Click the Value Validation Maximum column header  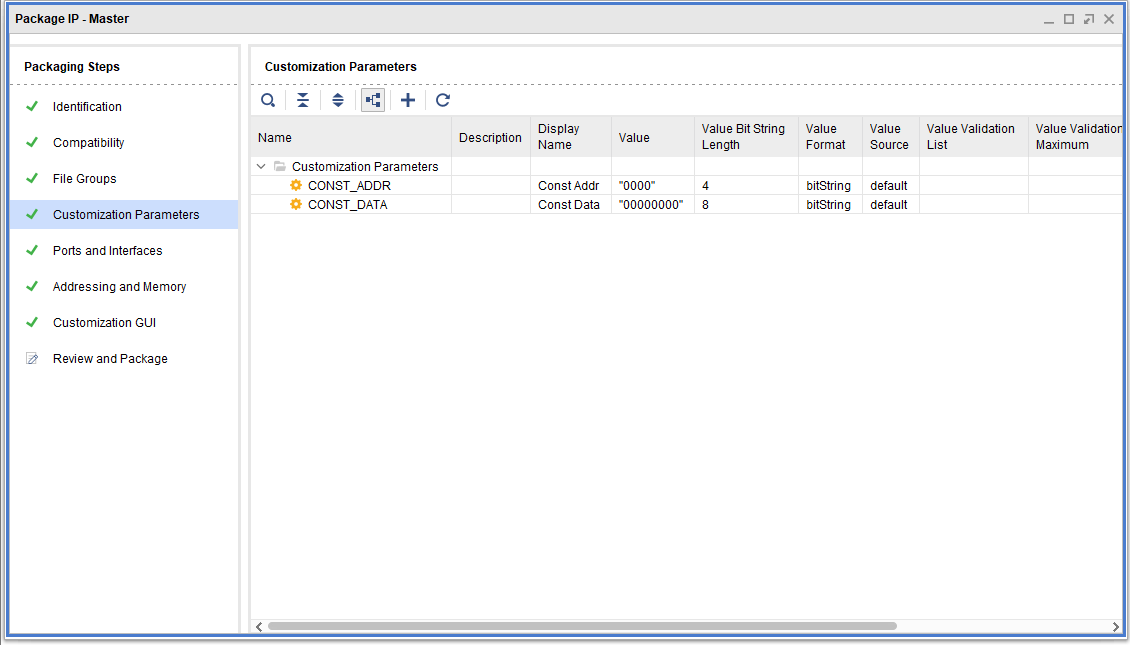coord(1075,137)
